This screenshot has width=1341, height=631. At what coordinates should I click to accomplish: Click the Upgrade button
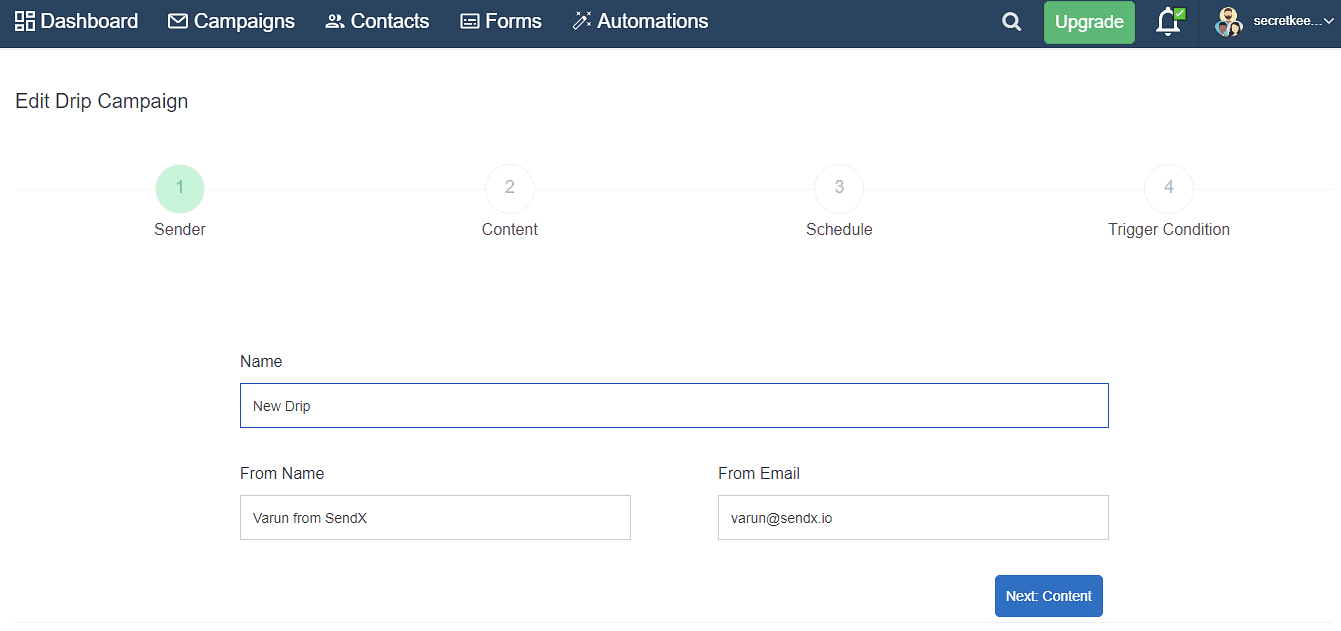click(1089, 21)
